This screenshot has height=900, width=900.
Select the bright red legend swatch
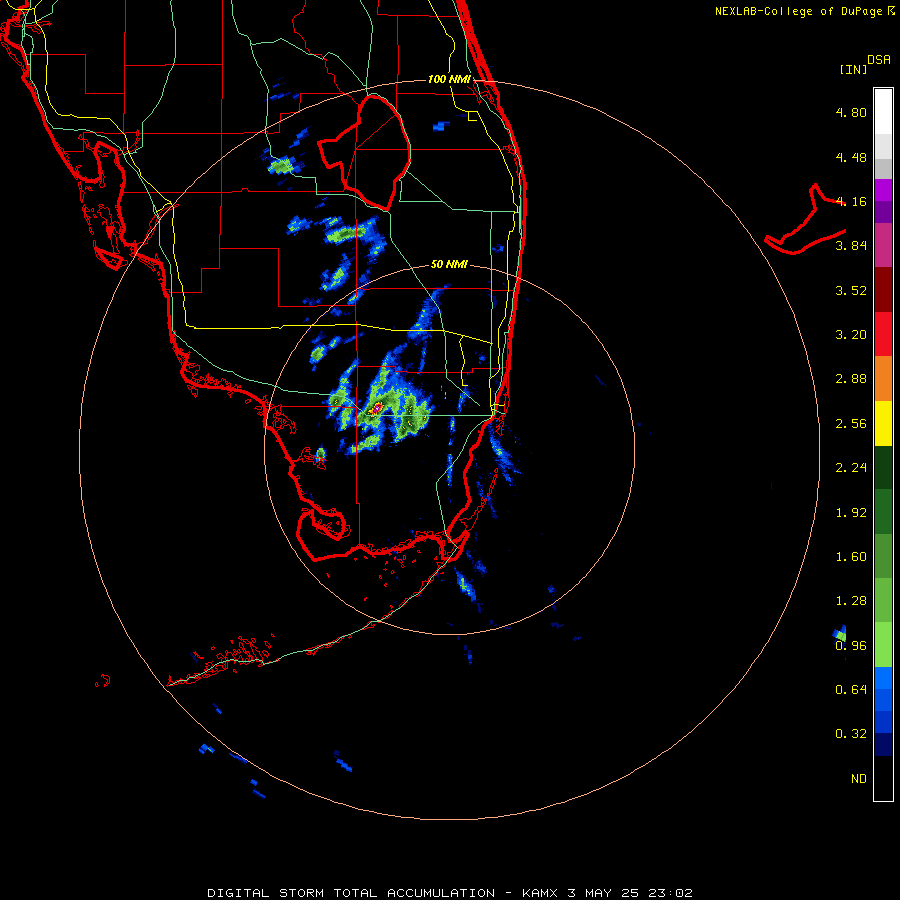[x=883, y=334]
